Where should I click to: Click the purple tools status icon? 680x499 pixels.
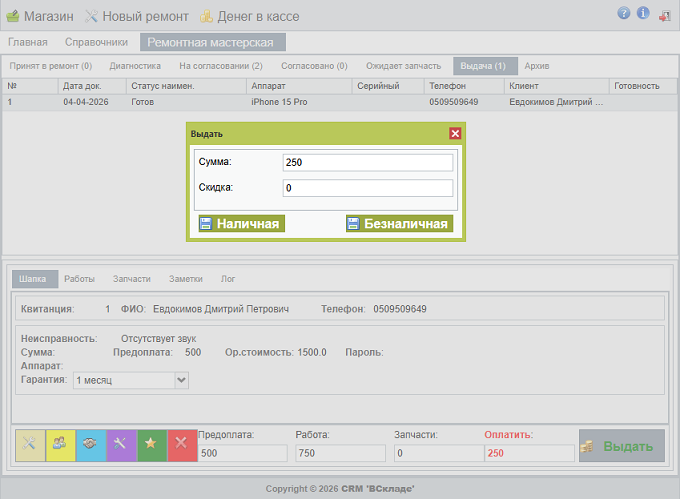pyautogui.click(x=121, y=445)
